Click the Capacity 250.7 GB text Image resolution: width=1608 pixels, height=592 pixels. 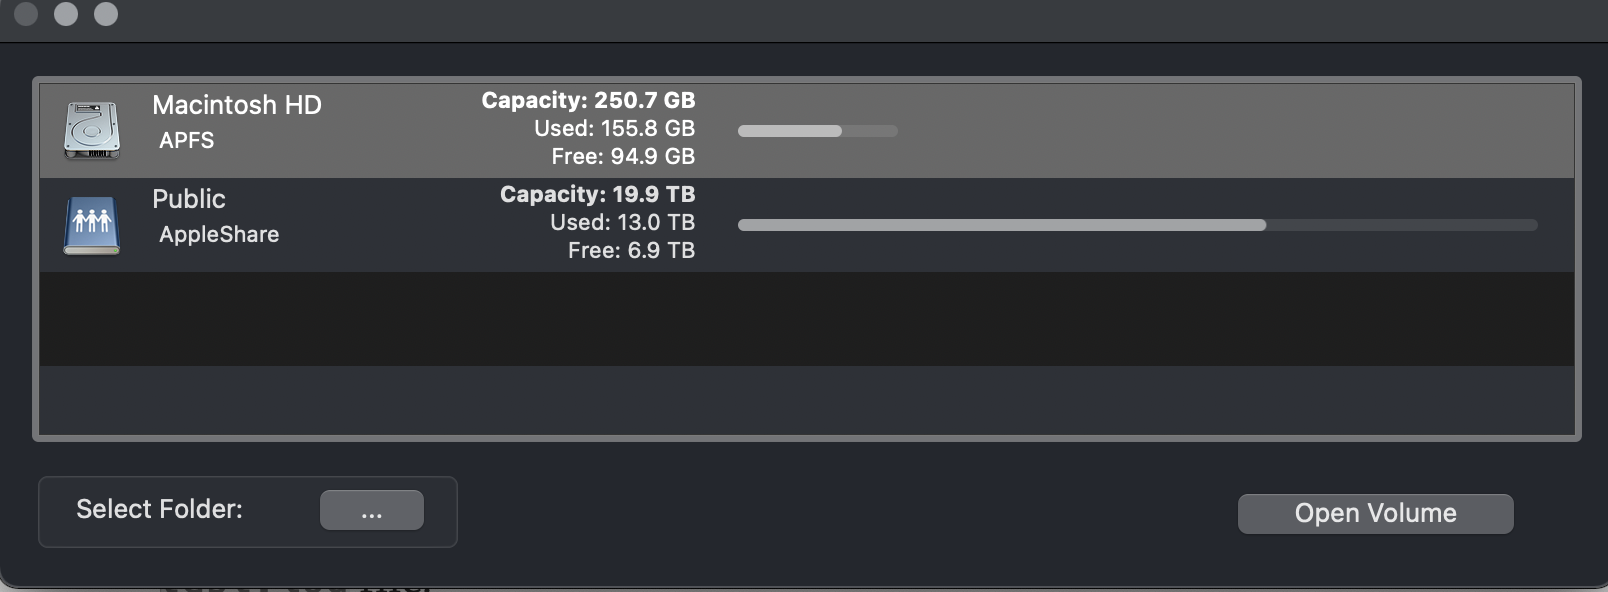click(x=588, y=101)
